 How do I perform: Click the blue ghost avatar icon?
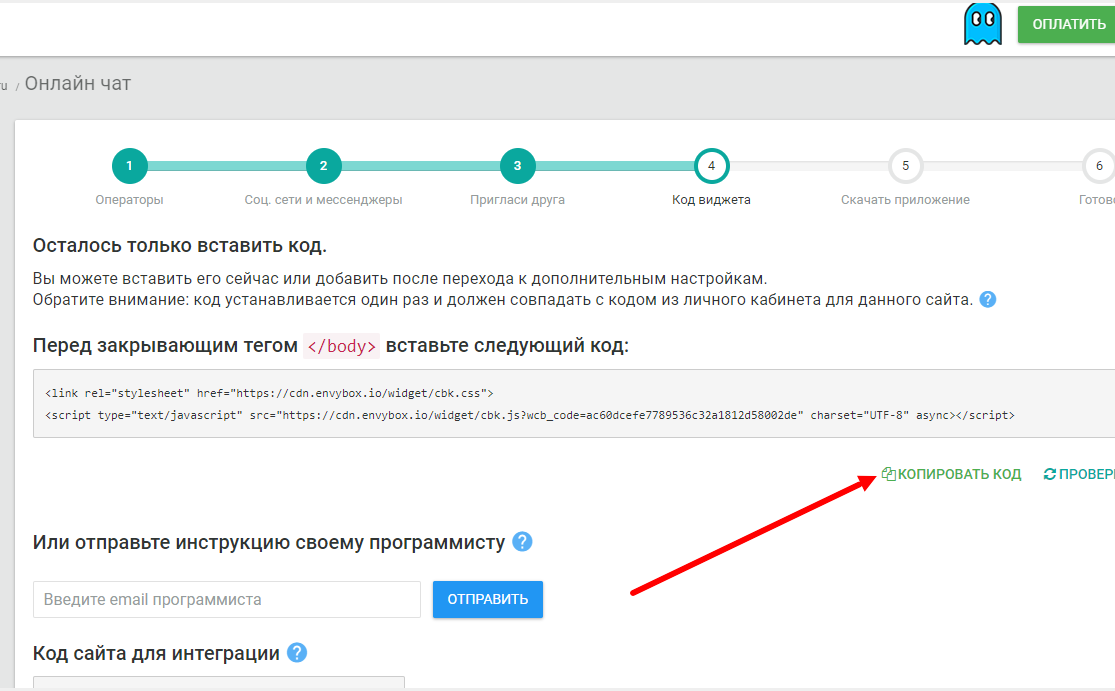coord(983,24)
